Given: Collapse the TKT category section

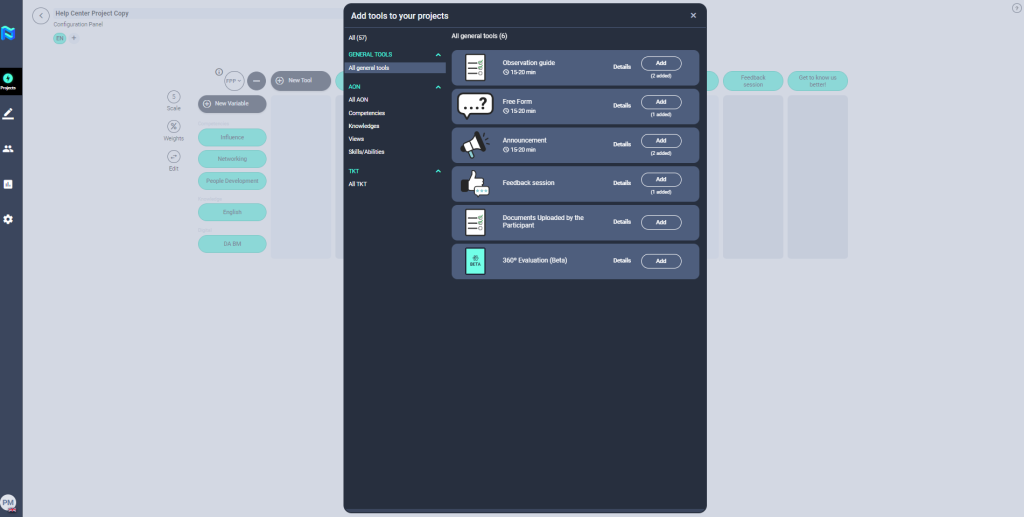Looking at the screenshot, I should (x=438, y=171).
